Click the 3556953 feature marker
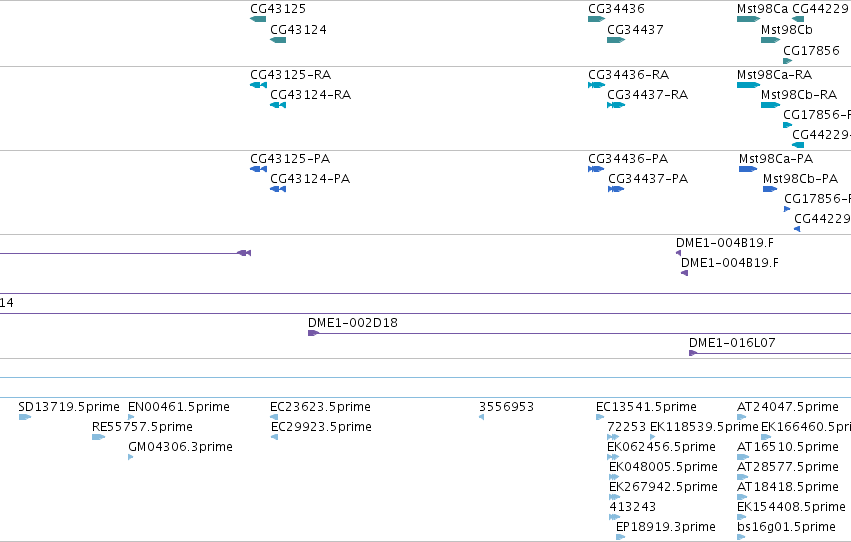 point(481,417)
